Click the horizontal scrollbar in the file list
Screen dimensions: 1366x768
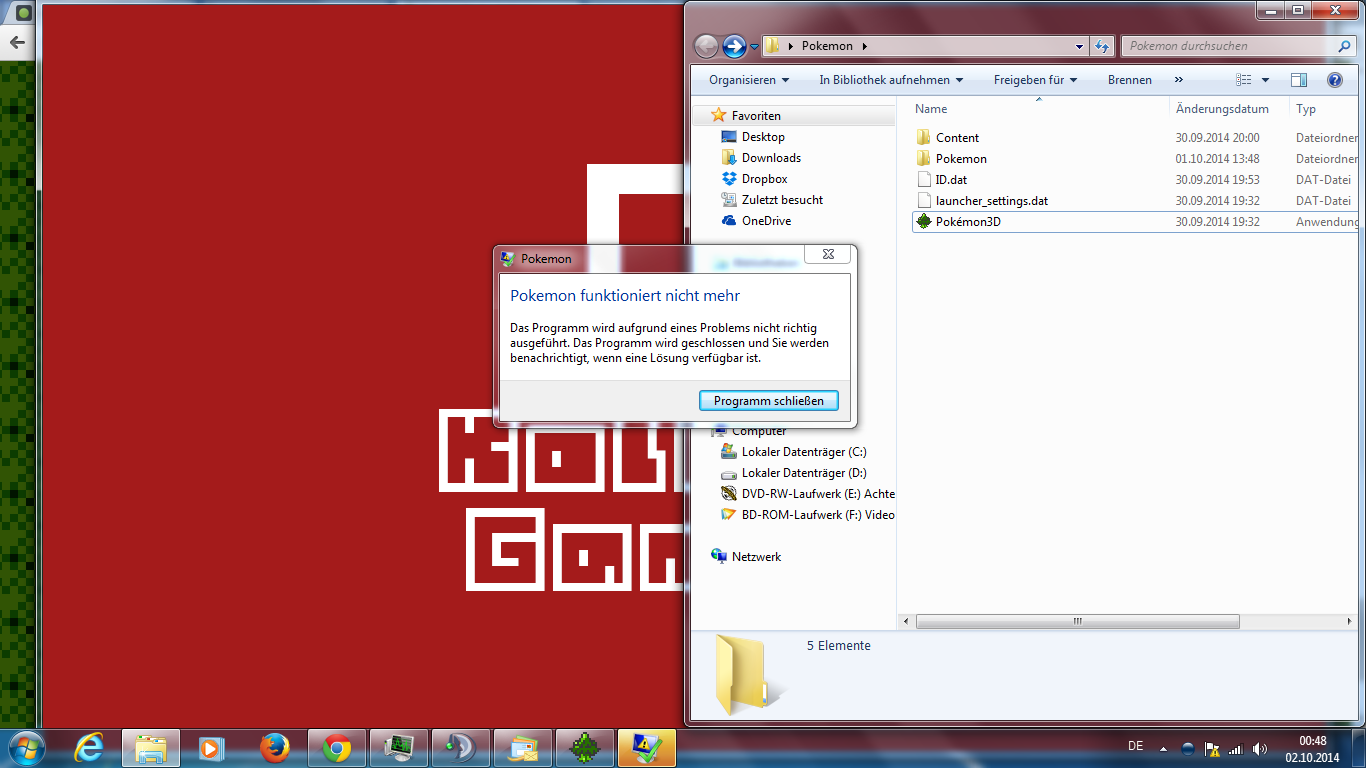pyautogui.click(x=1077, y=621)
